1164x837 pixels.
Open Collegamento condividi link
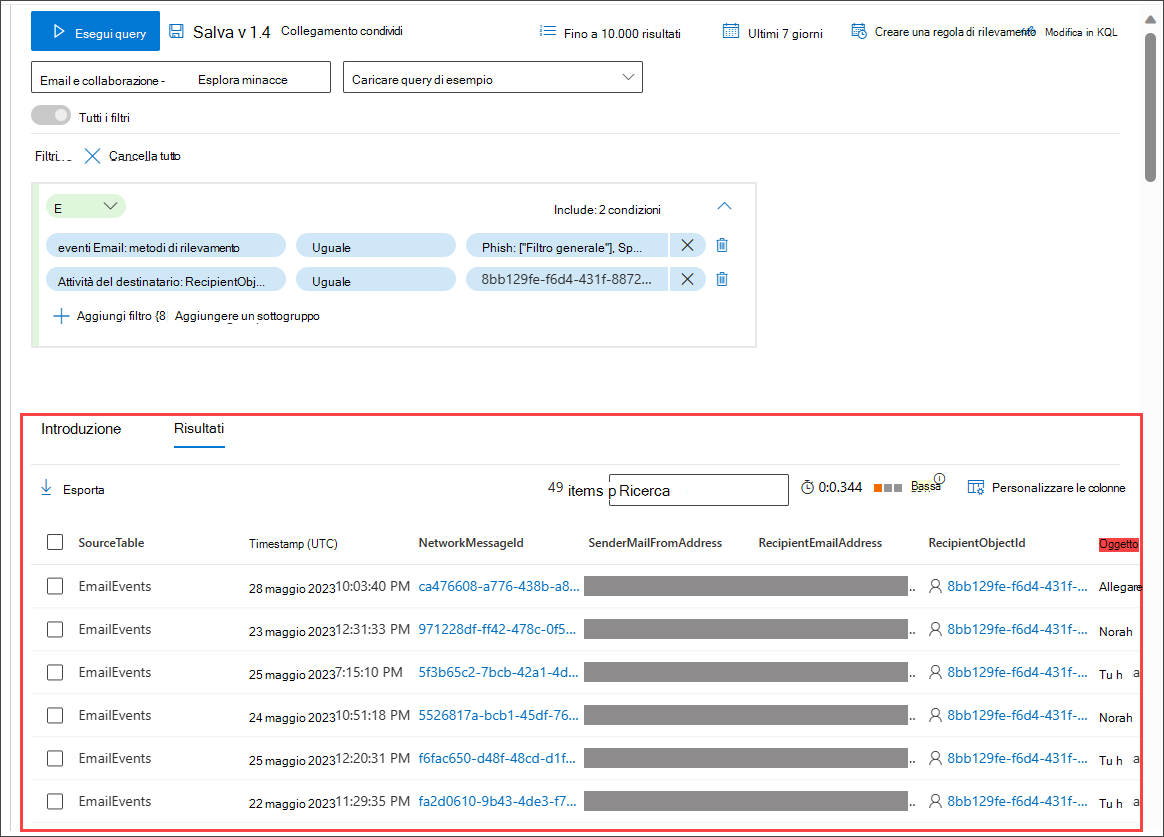(x=341, y=31)
